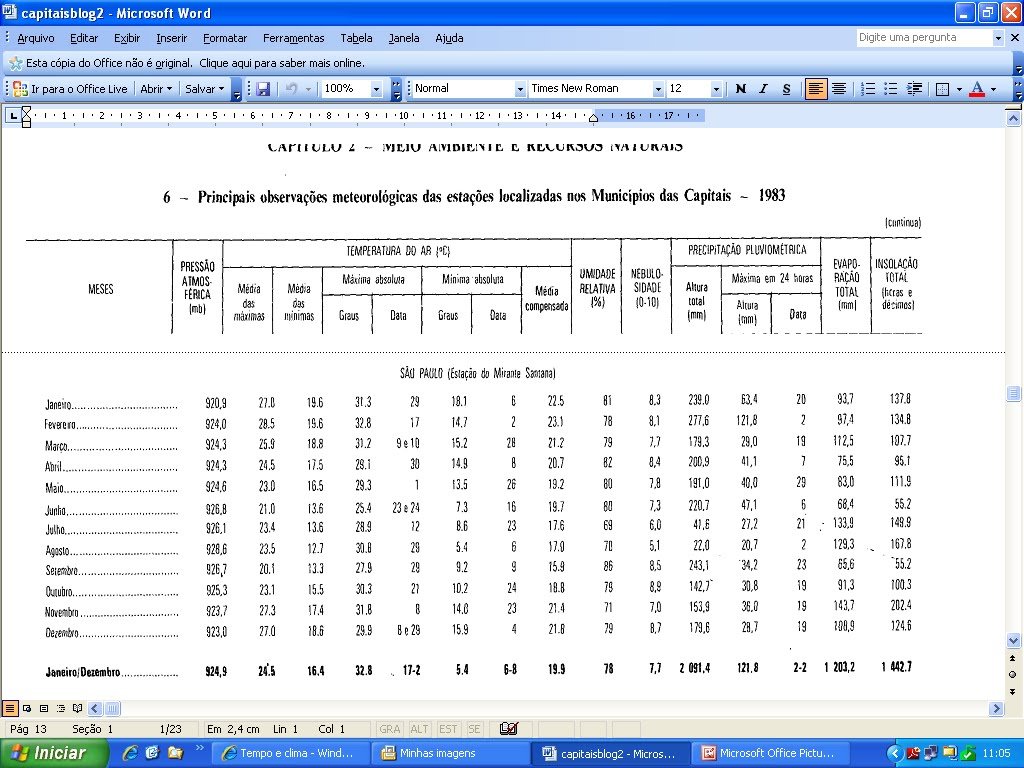Apply Underline S formatting button
The height and width of the screenshot is (768, 1024).
pyautogui.click(x=786, y=89)
